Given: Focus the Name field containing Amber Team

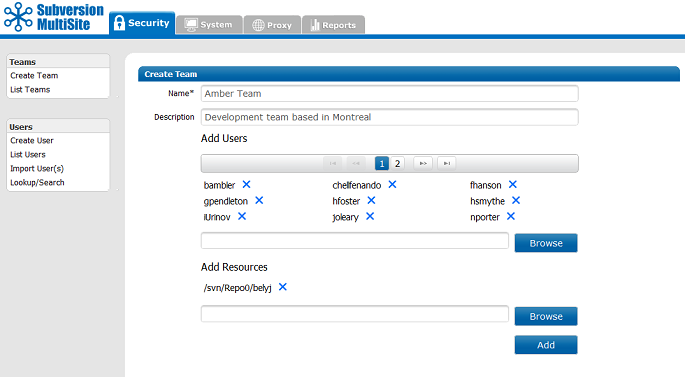Looking at the screenshot, I should pos(390,93).
